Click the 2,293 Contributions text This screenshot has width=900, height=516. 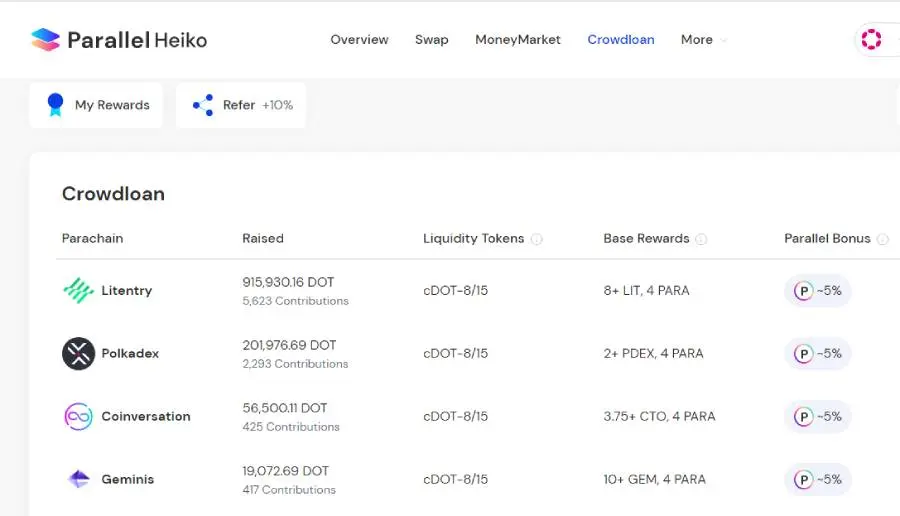pyautogui.click(x=295, y=364)
